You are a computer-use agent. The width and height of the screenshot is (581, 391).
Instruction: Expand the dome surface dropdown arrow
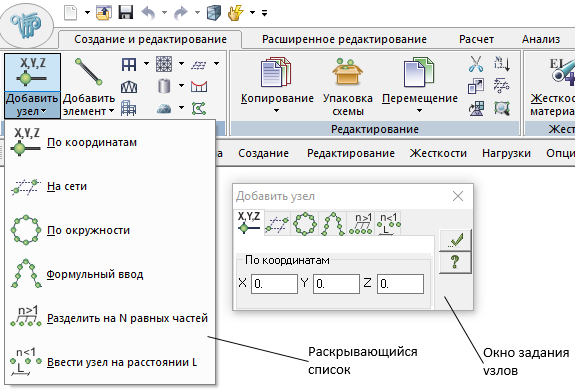pyautogui.click(x=182, y=108)
